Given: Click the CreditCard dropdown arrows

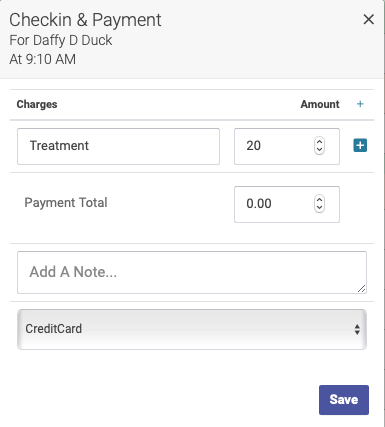Looking at the screenshot, I should click(x=357, y=329).
